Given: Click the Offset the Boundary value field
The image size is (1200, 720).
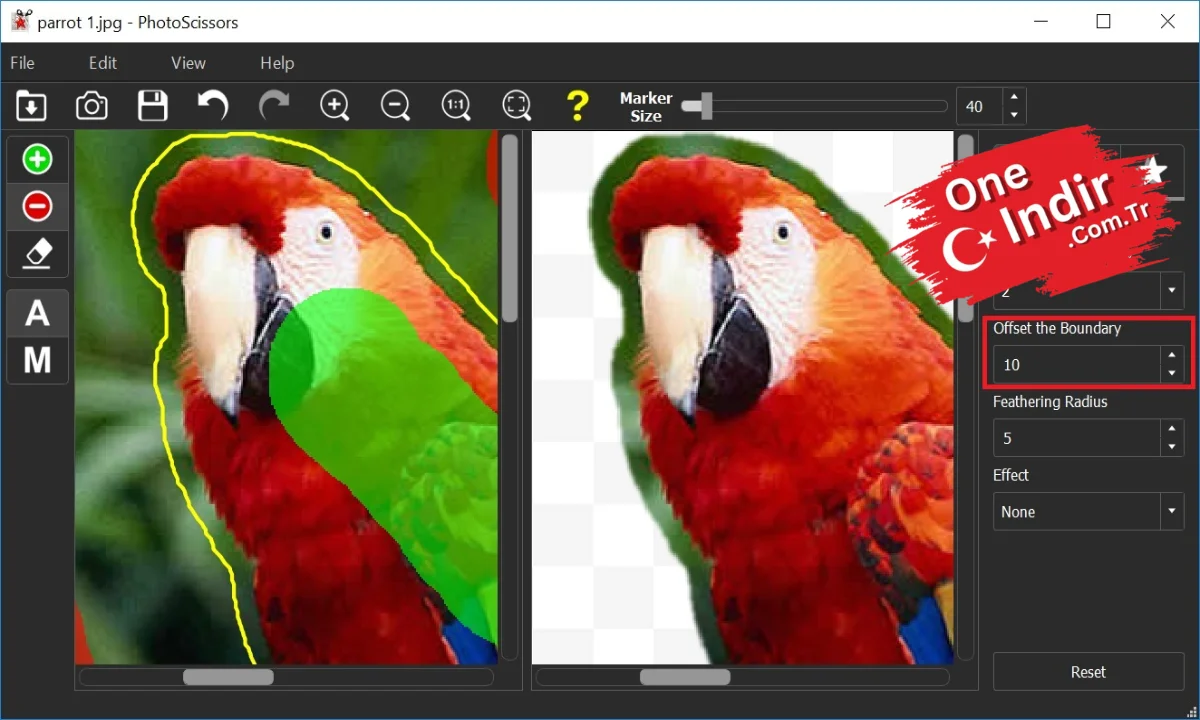Looking at the screenshot, I should click(x=1077, y=365).
